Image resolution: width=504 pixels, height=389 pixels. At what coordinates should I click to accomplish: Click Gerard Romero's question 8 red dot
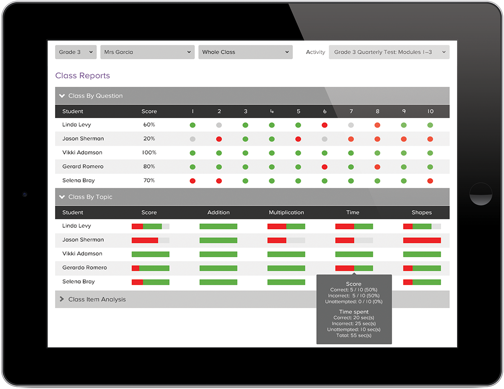(377, 167)
